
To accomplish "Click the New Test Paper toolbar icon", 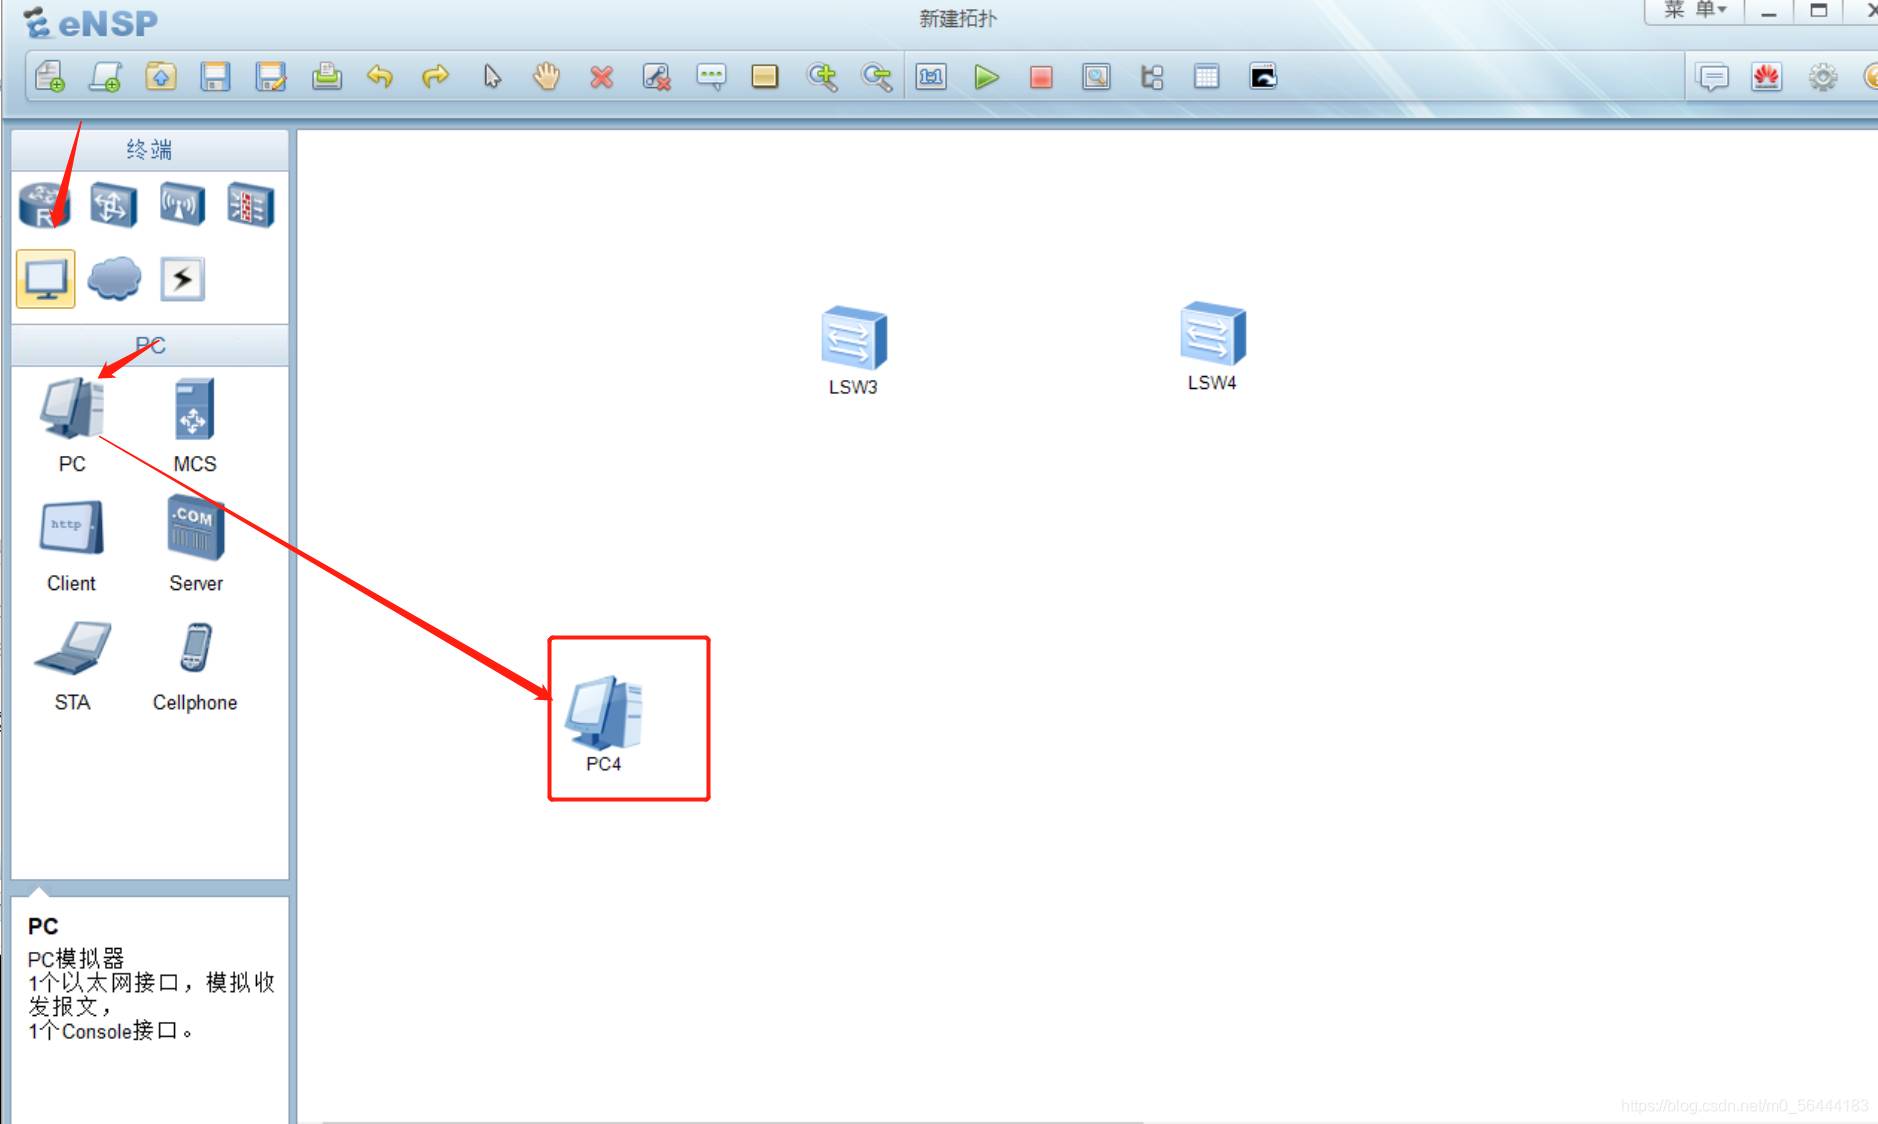I will click(105, 77).
